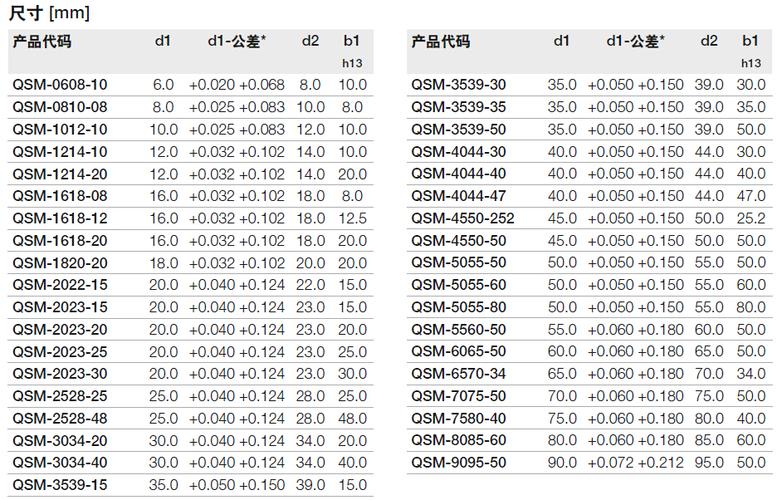This screenshot has height=500, width=782.
Task: Select product code QSM-6570-34
Action: 459,374
